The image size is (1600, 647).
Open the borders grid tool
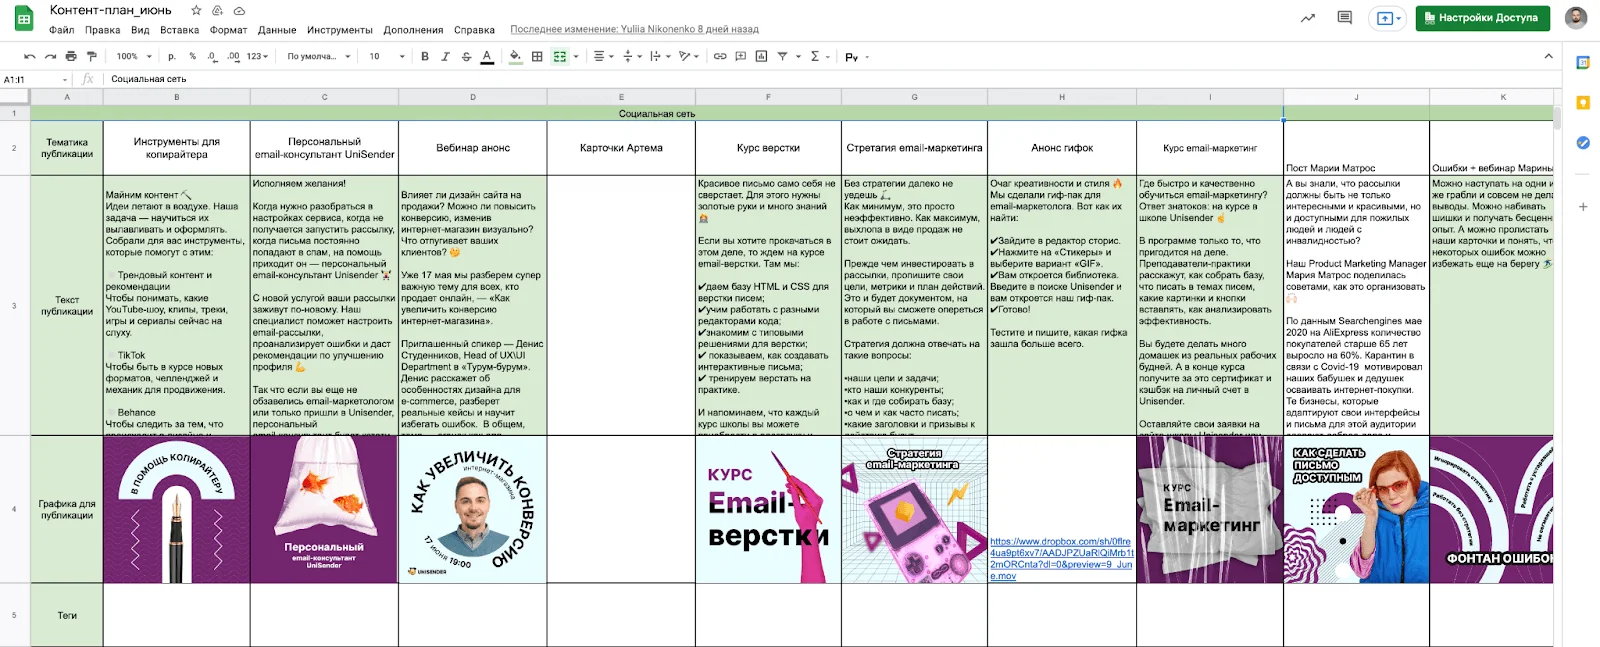coord(537,57)
